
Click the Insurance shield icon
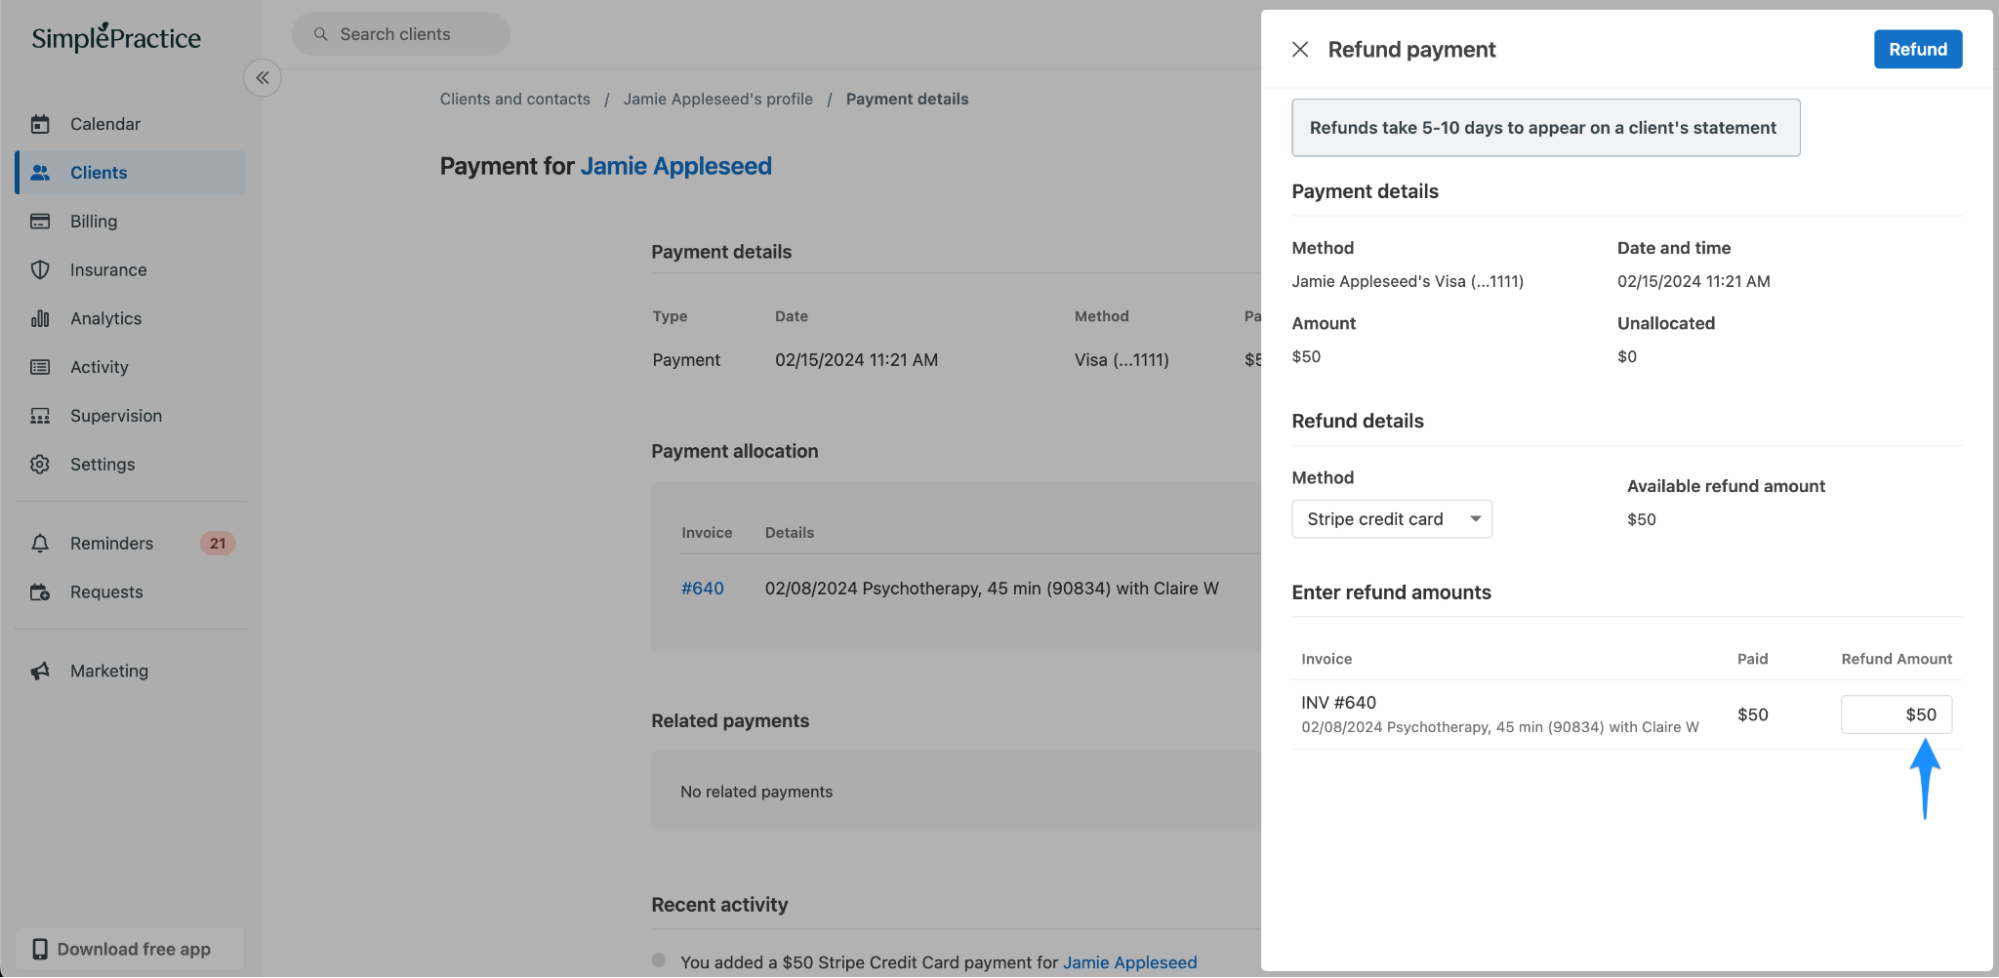[40, 270]
